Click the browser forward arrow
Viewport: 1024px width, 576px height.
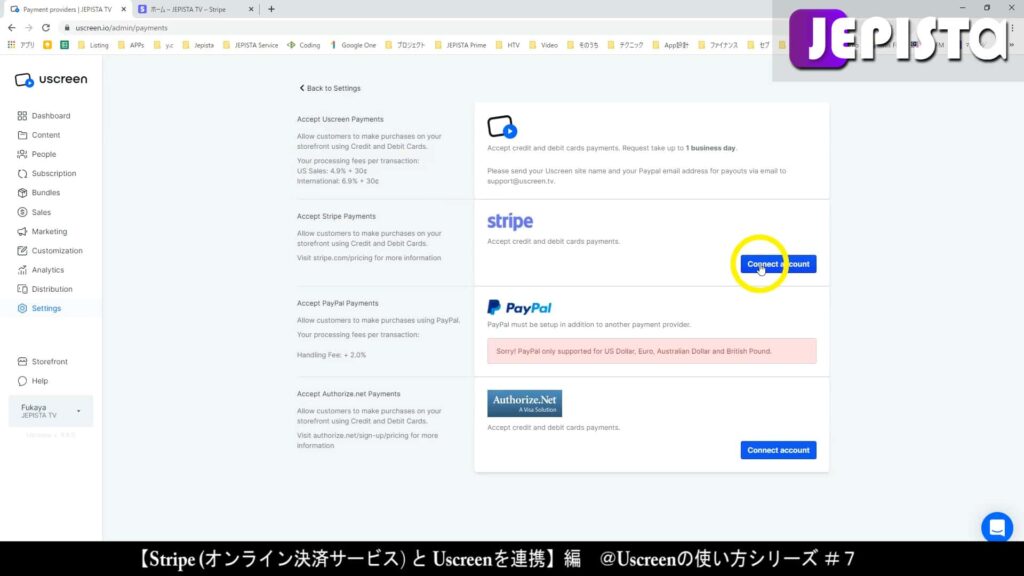(28, 27)
